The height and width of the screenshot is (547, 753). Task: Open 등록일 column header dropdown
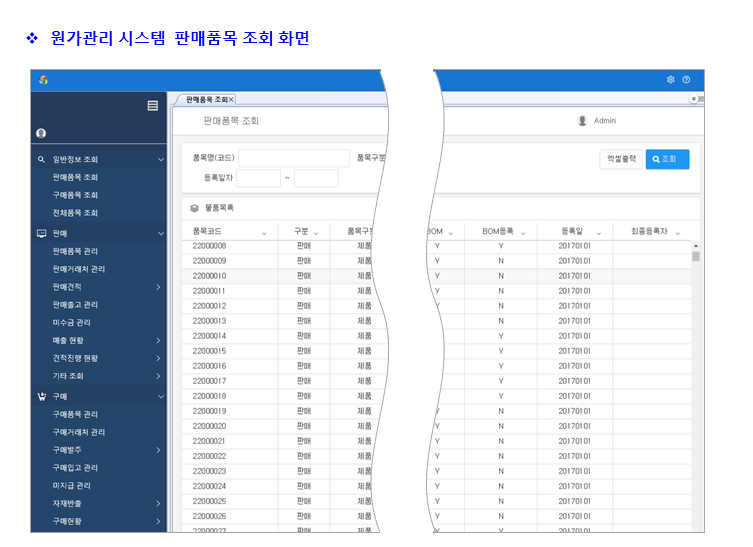click(x=599, y=233)
